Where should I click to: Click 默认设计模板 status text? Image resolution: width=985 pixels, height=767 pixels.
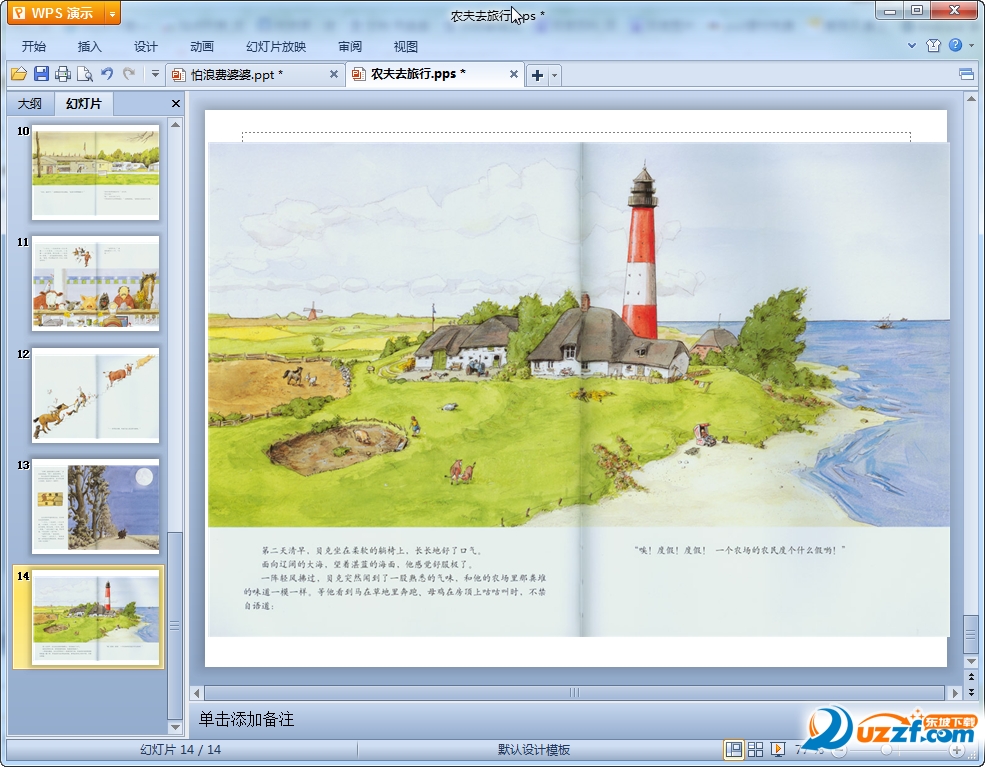point(534,749)
